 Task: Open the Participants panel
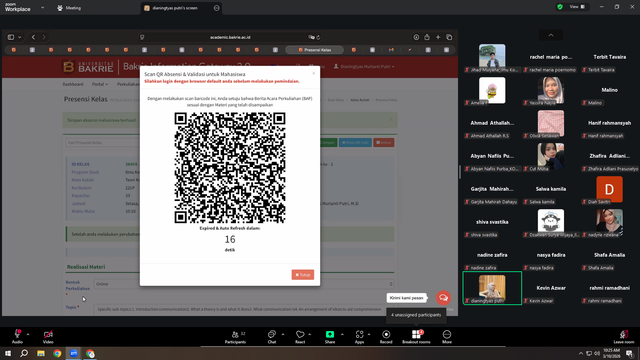[236, 337]
